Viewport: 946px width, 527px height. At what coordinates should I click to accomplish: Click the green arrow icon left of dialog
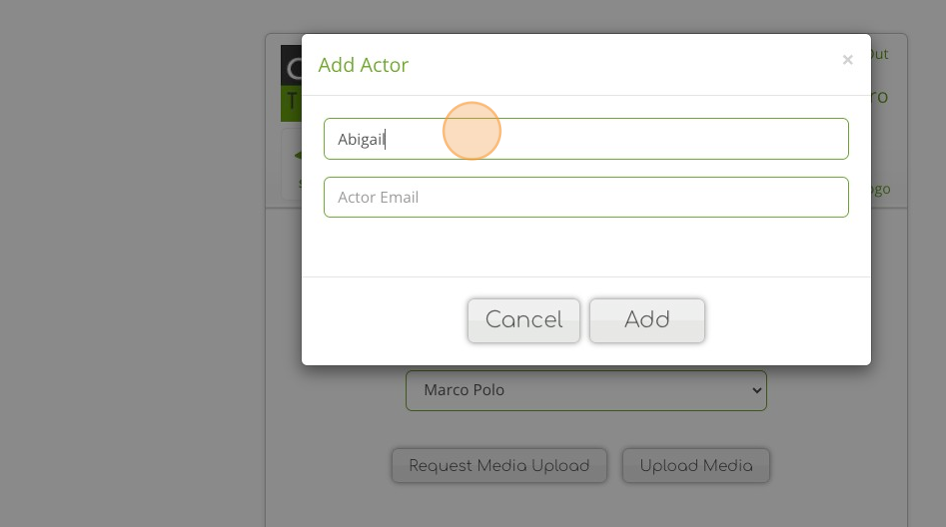click(296, 155)
